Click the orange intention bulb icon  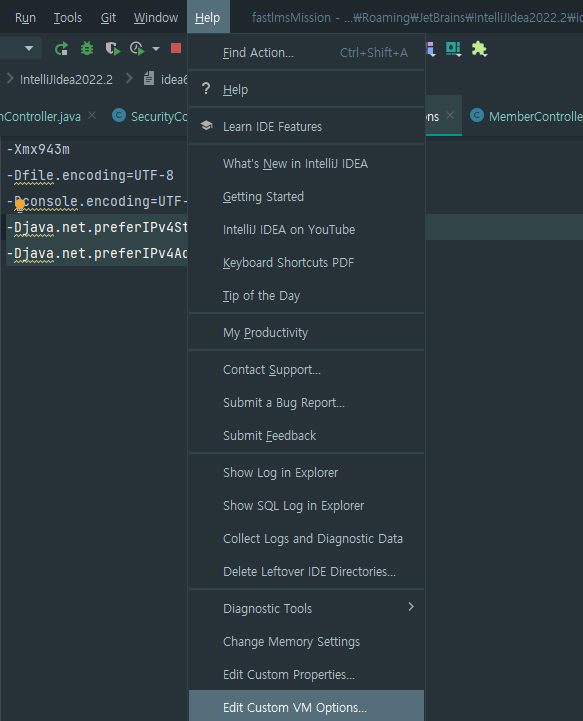[19, 204]
